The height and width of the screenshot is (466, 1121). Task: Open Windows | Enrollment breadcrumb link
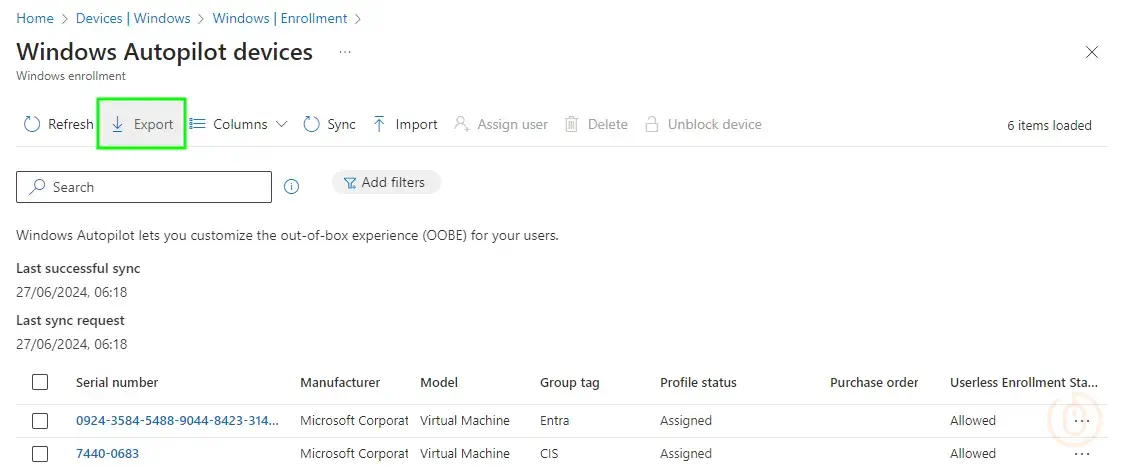pos(280,19)
